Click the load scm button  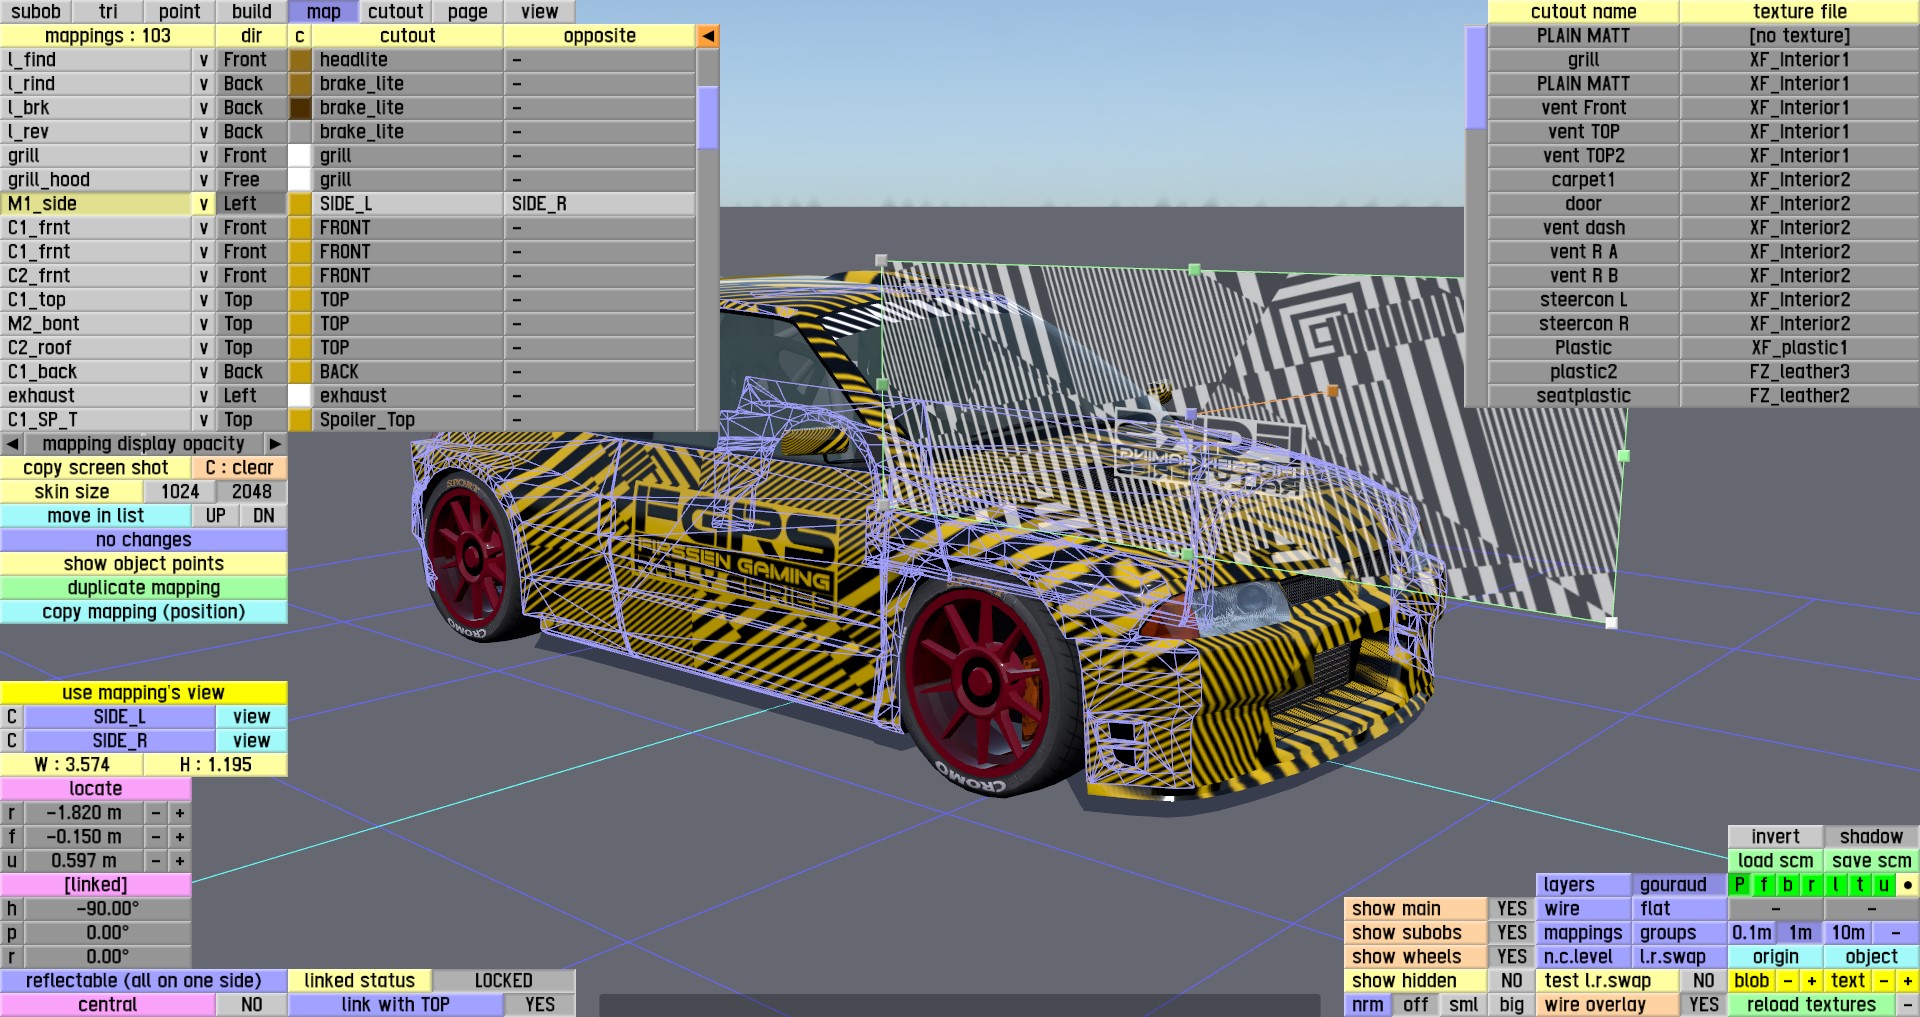click(x=1776, y=861)
